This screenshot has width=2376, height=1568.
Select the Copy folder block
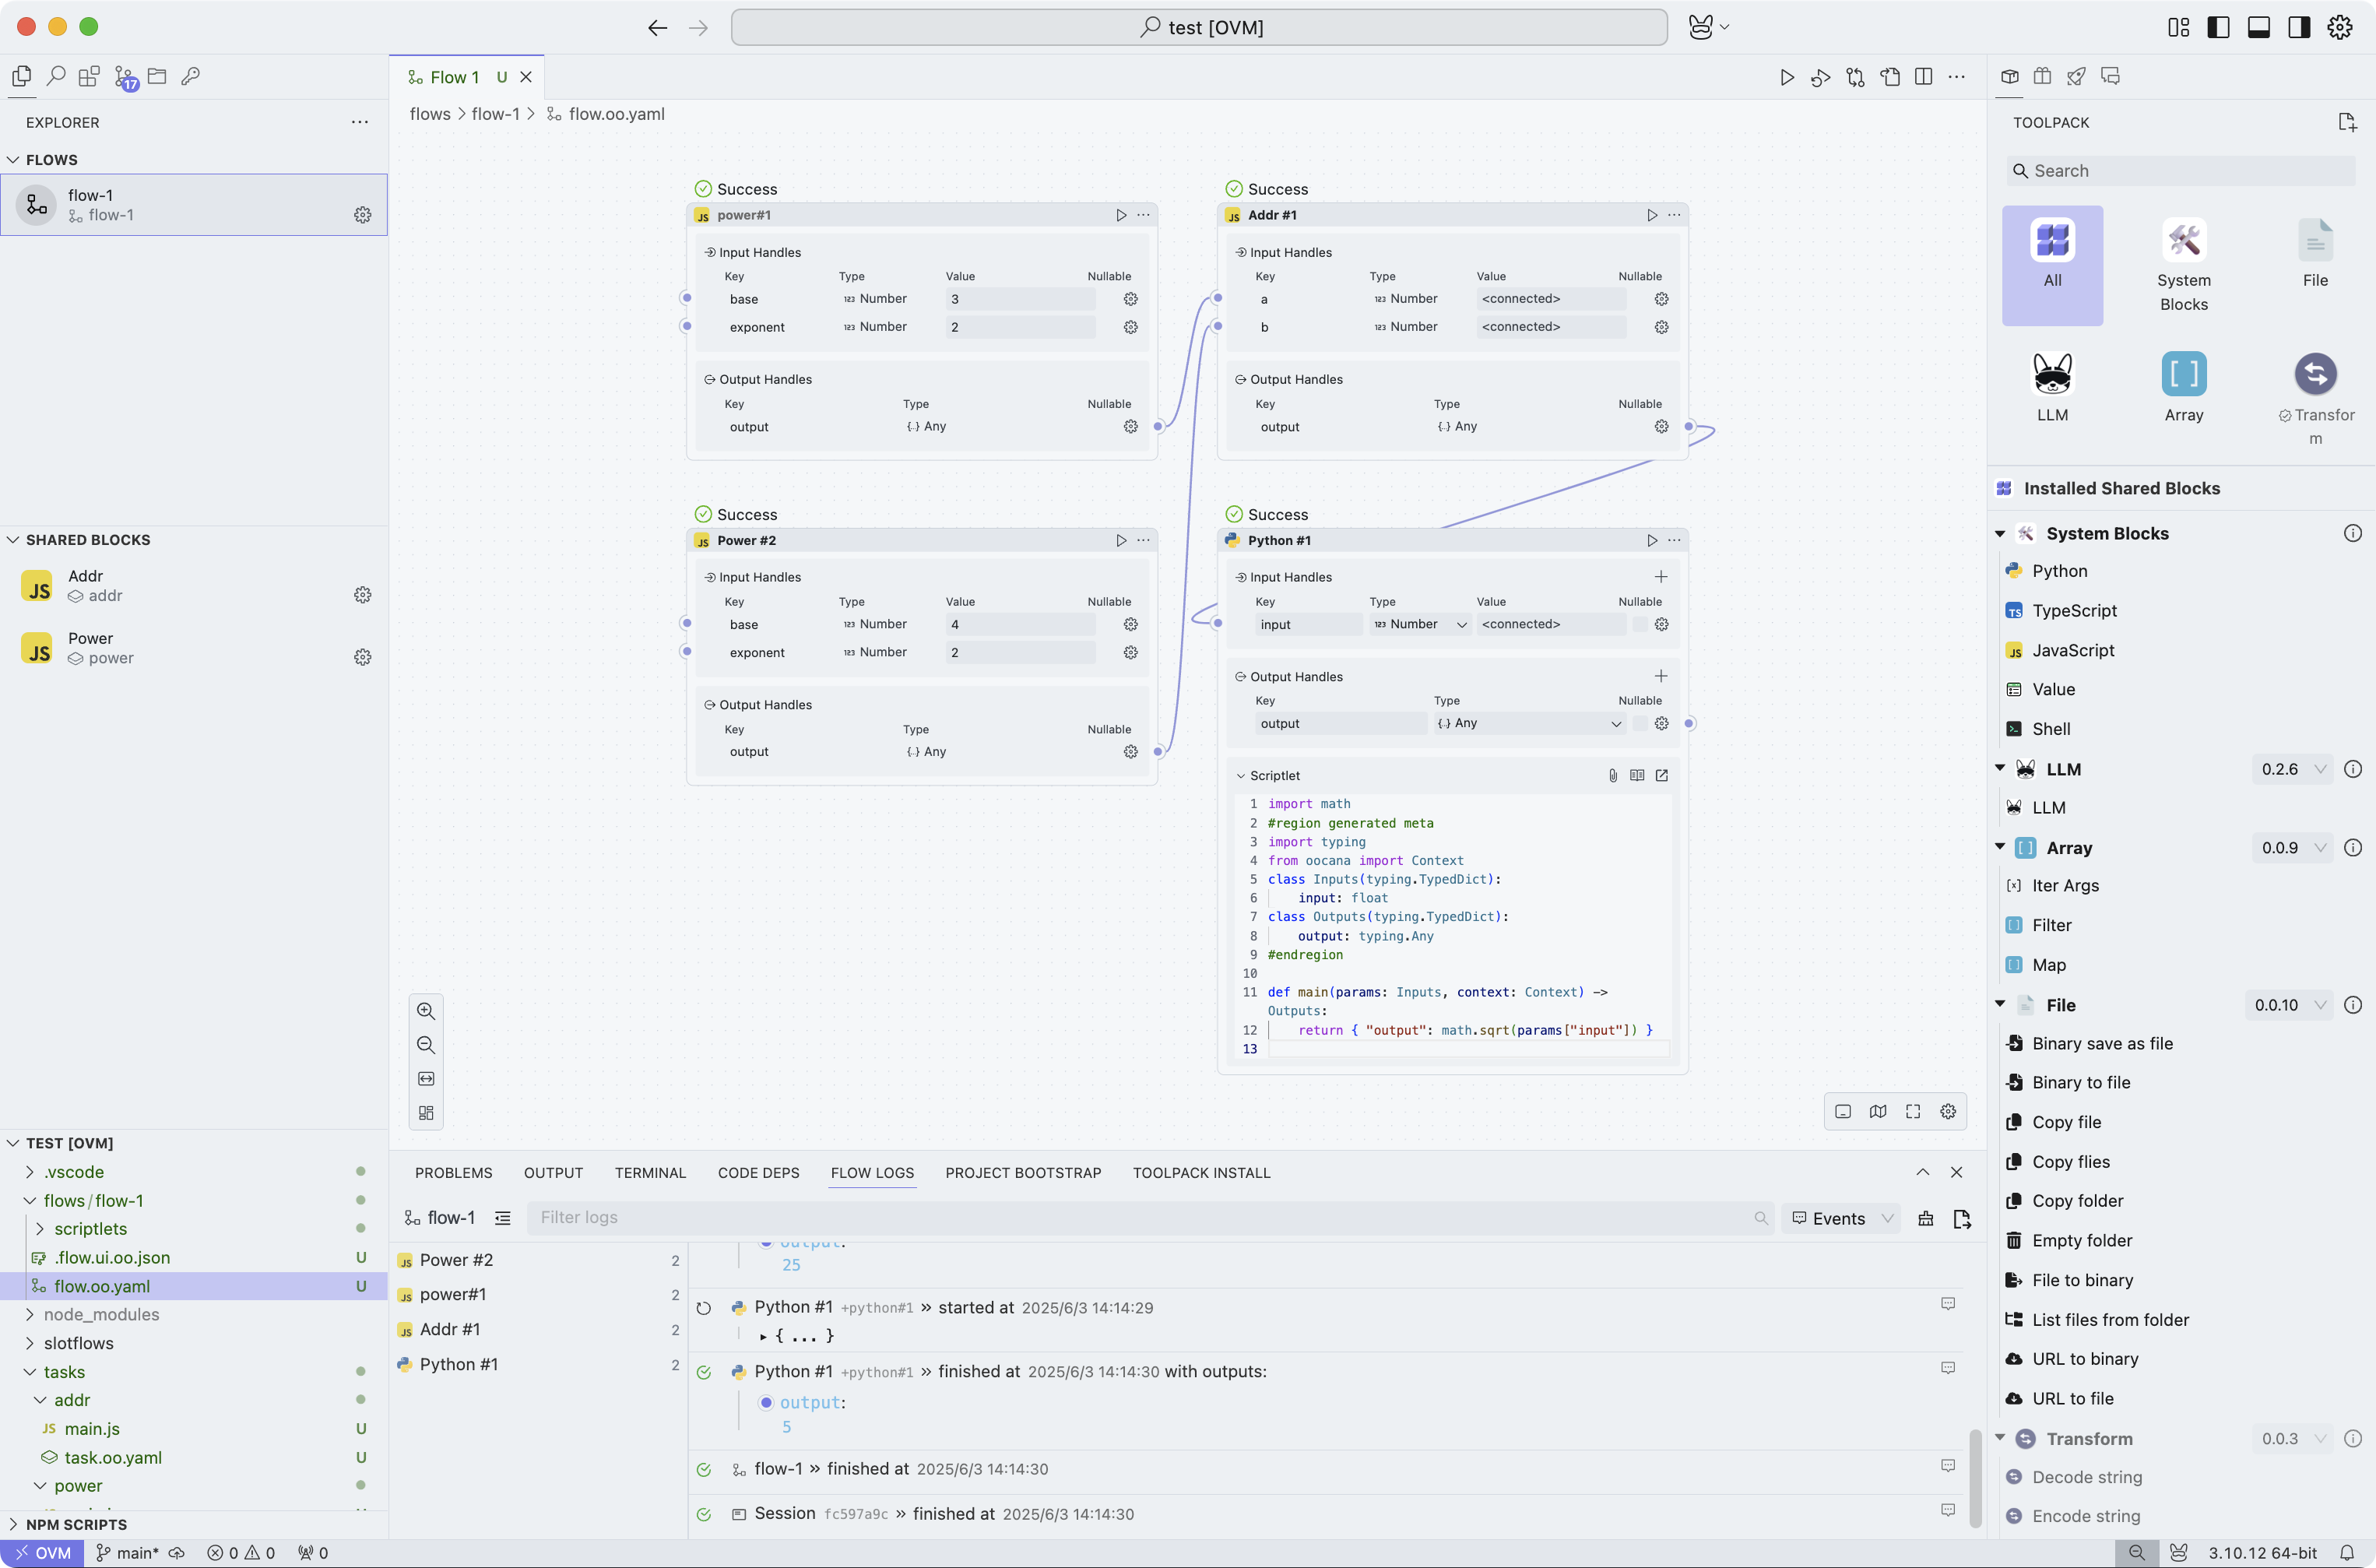[2077, 1201]
